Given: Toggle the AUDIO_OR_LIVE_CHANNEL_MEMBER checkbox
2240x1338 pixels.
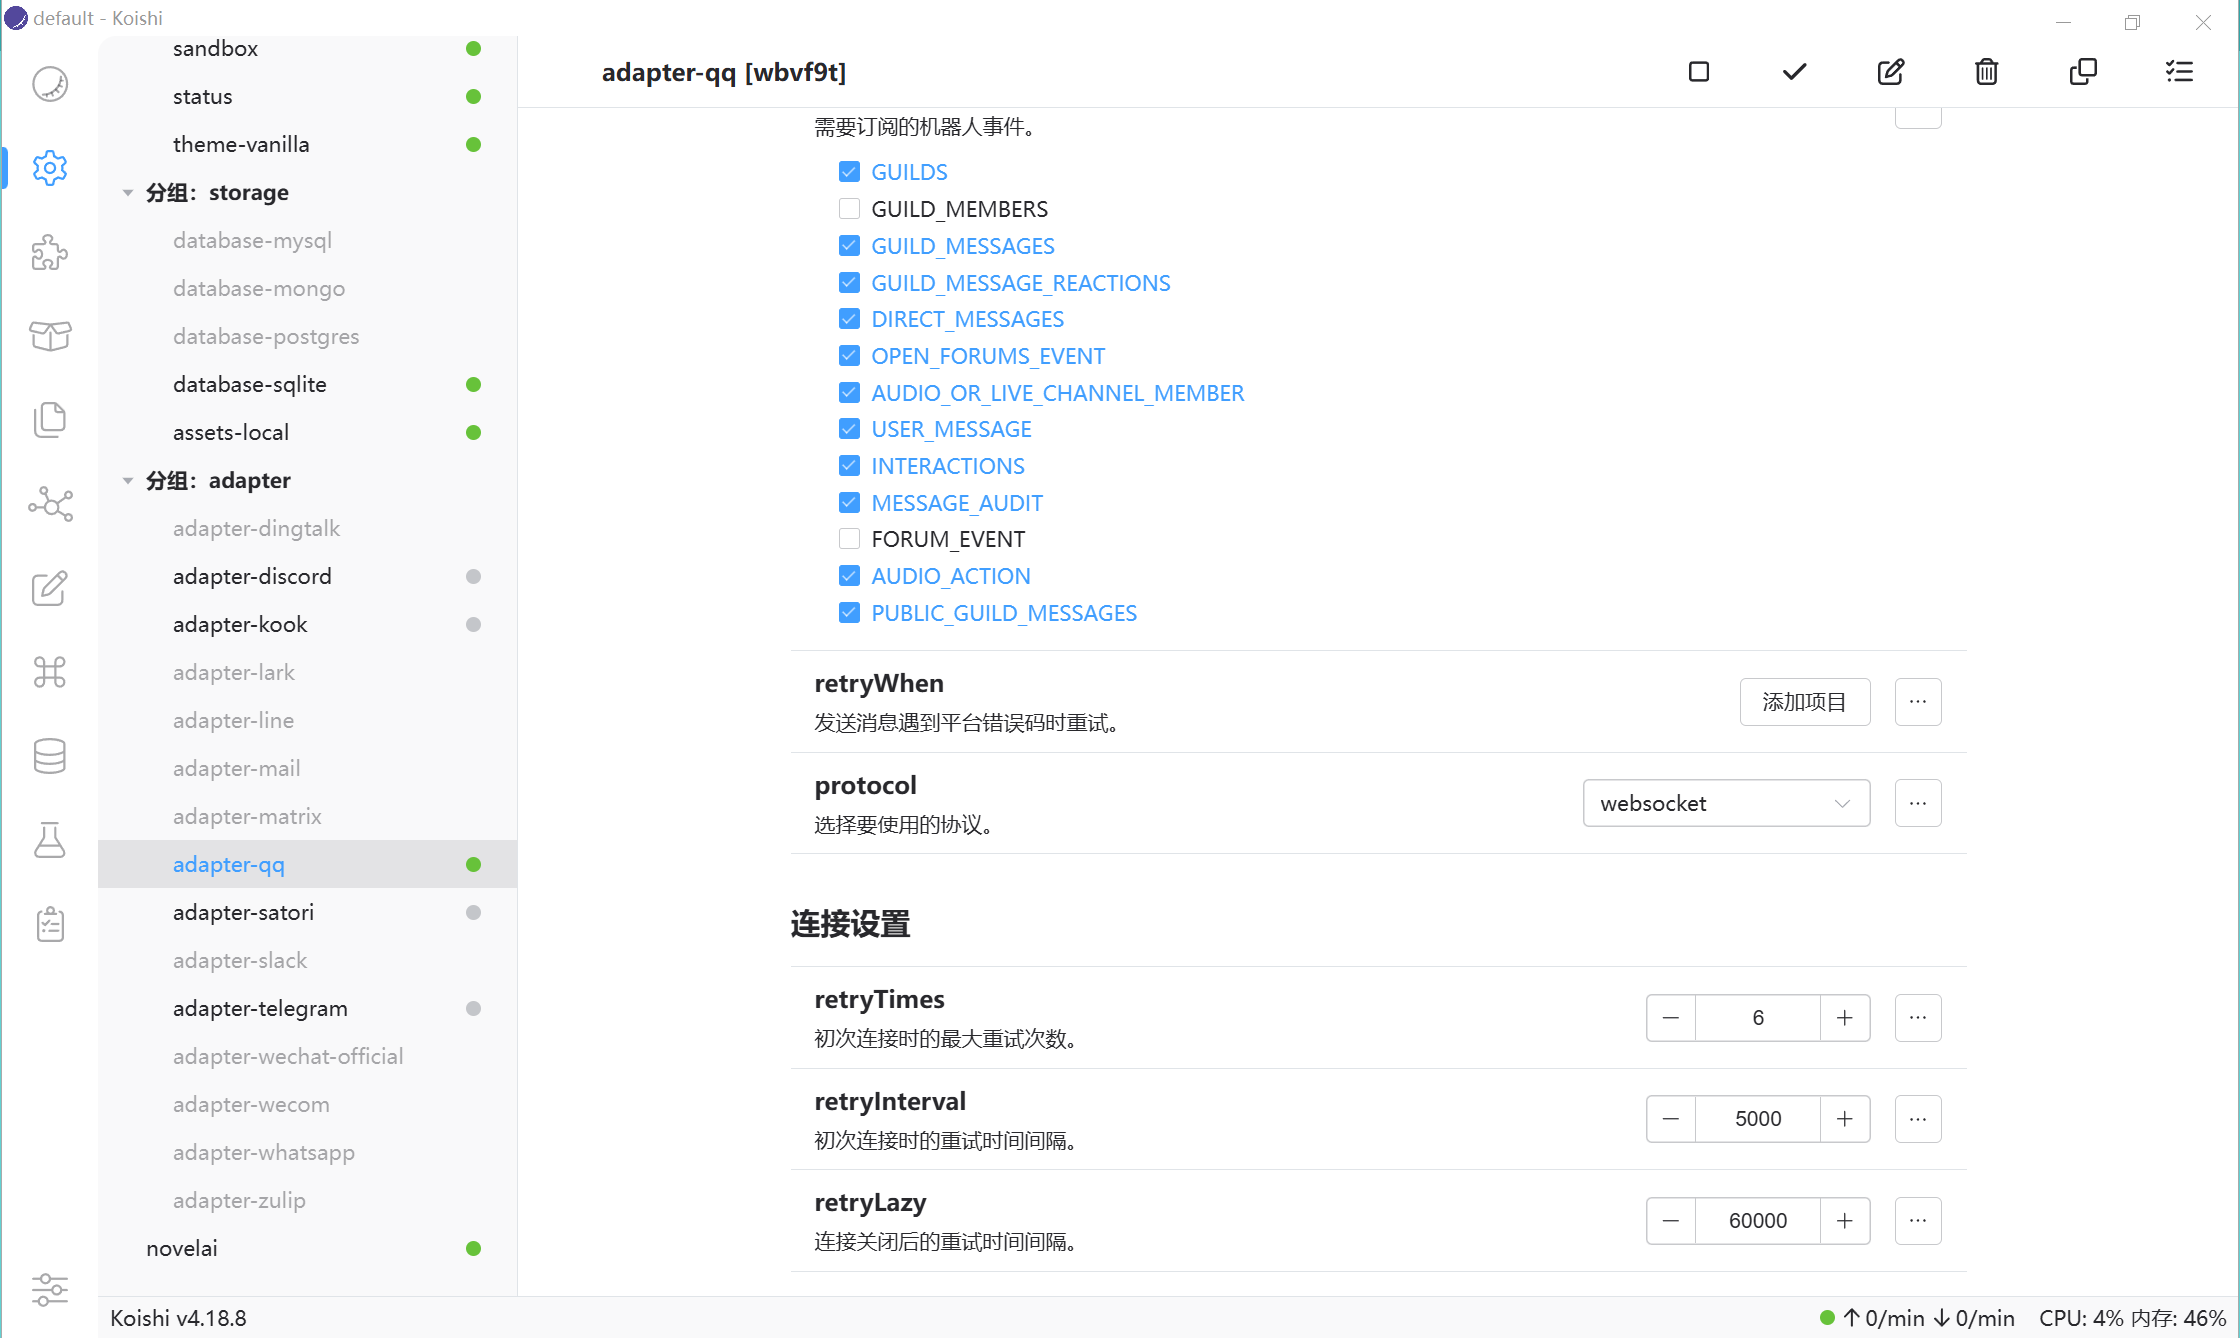Looking at the screenshot, I should (x=849, y=393).
